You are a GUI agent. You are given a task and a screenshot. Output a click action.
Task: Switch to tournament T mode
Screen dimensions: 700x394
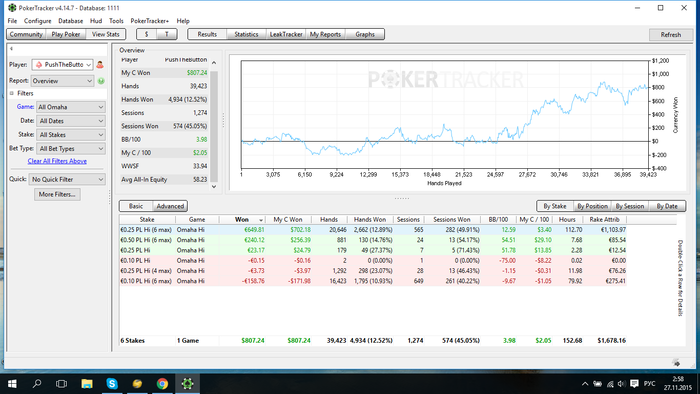tap(167, 34)
